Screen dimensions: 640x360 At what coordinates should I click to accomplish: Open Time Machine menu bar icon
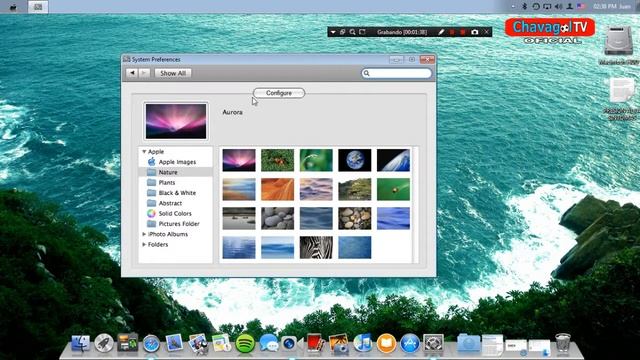pyautogui.click(x=536, y=7)
